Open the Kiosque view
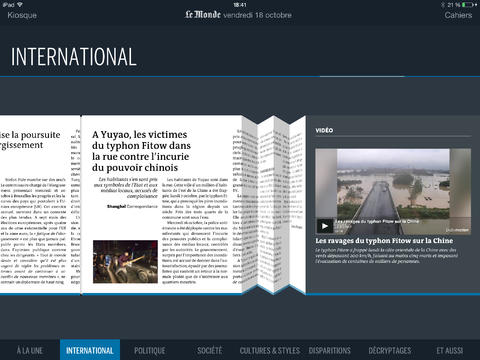 pyautogui.click(x=22, y=15)
